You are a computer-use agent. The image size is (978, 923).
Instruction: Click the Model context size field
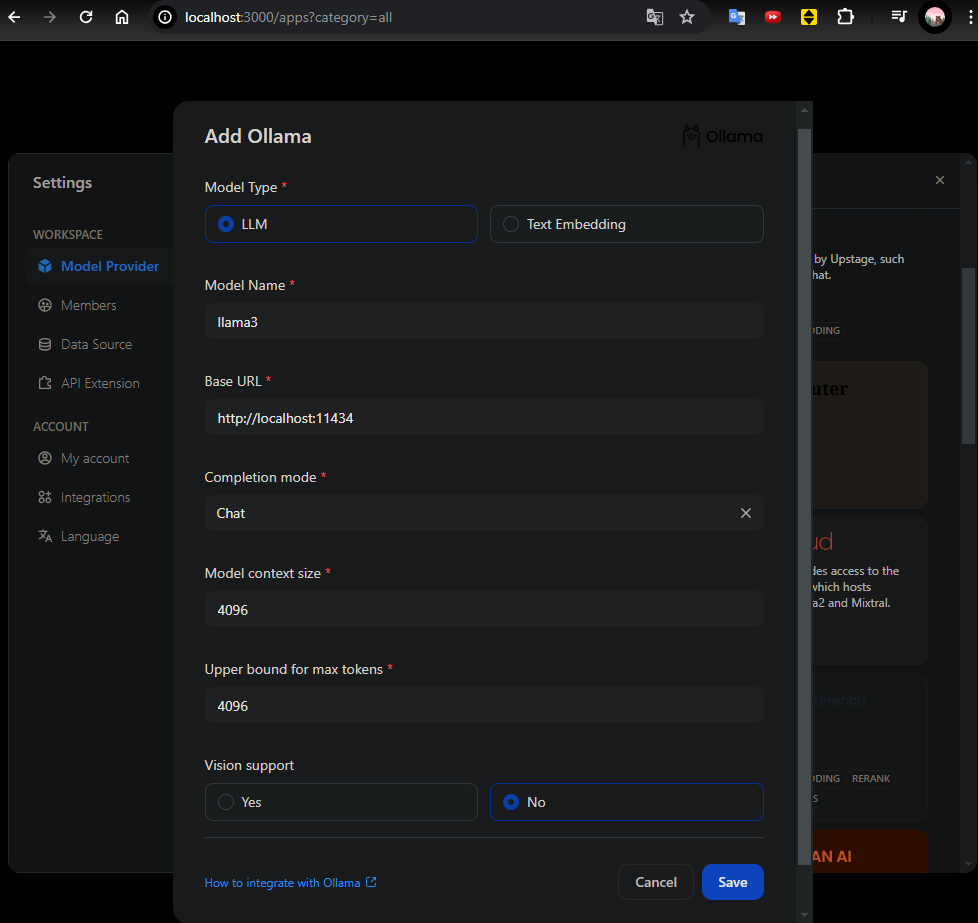tap(484, 610)
